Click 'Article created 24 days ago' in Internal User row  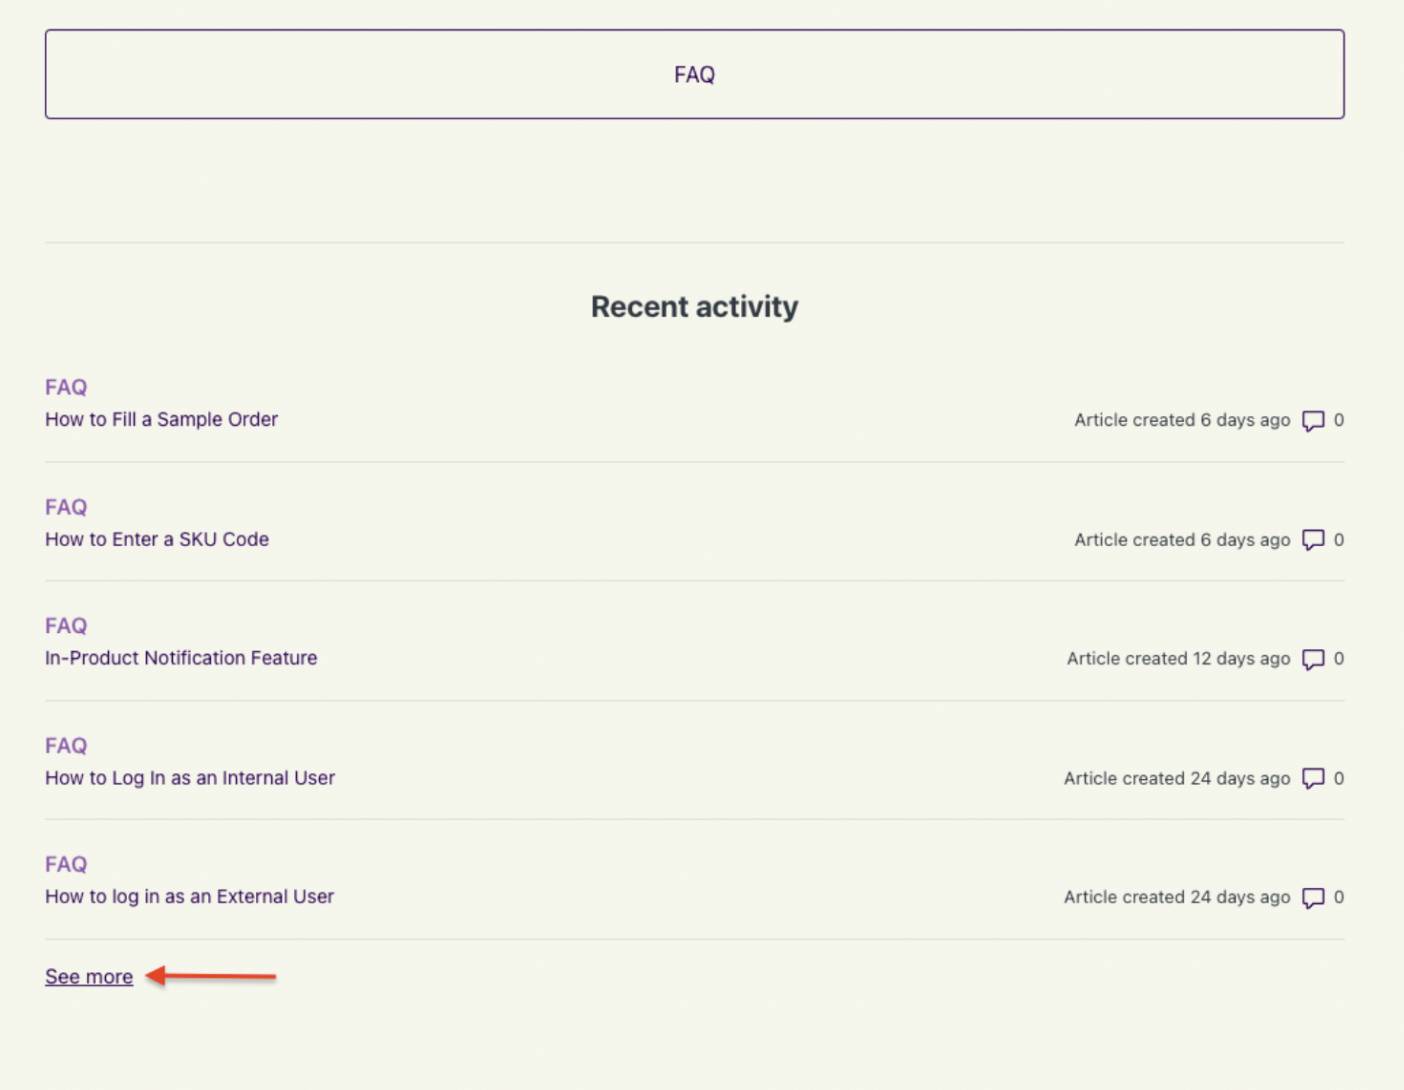[x=1177, y=778]
